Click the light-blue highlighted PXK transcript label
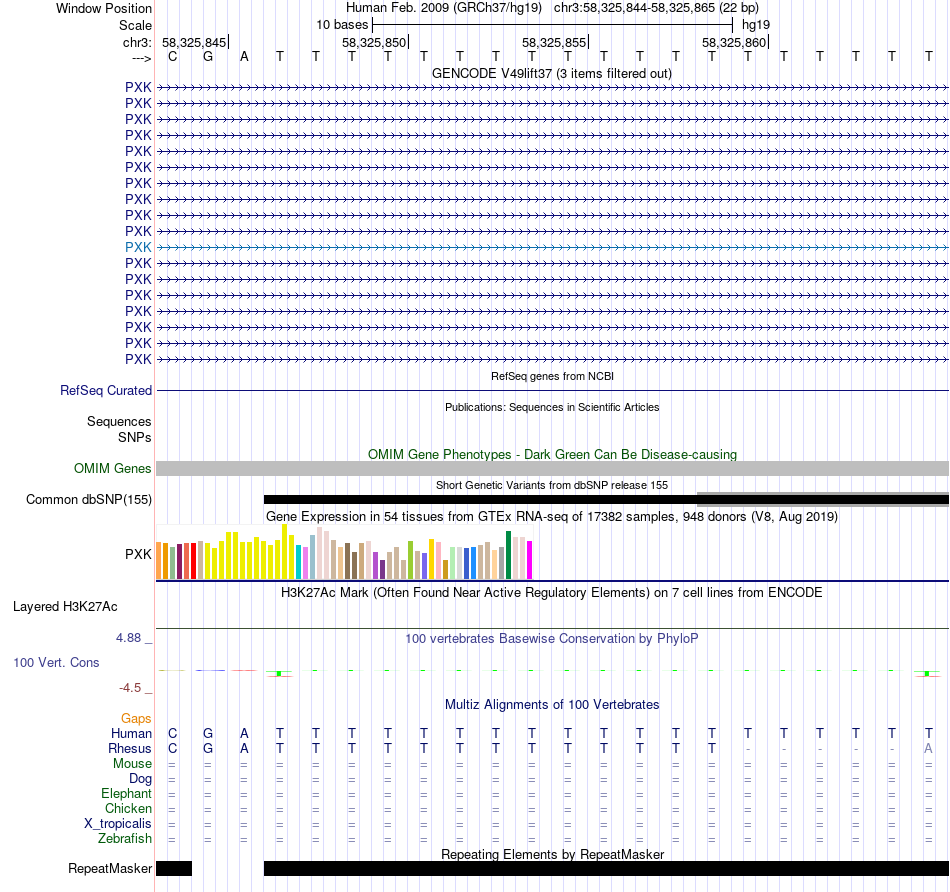Screen dimensions: 950x892 [138, 247]
